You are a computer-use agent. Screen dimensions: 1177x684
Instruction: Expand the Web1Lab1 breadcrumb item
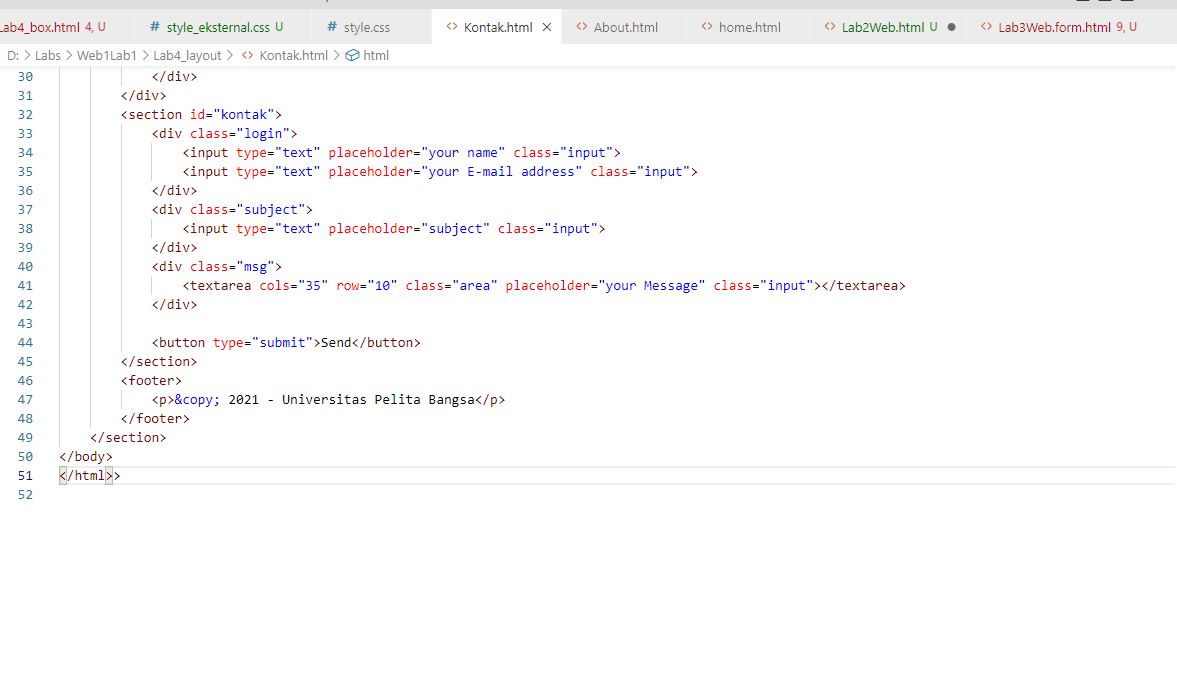pos(107,55)
